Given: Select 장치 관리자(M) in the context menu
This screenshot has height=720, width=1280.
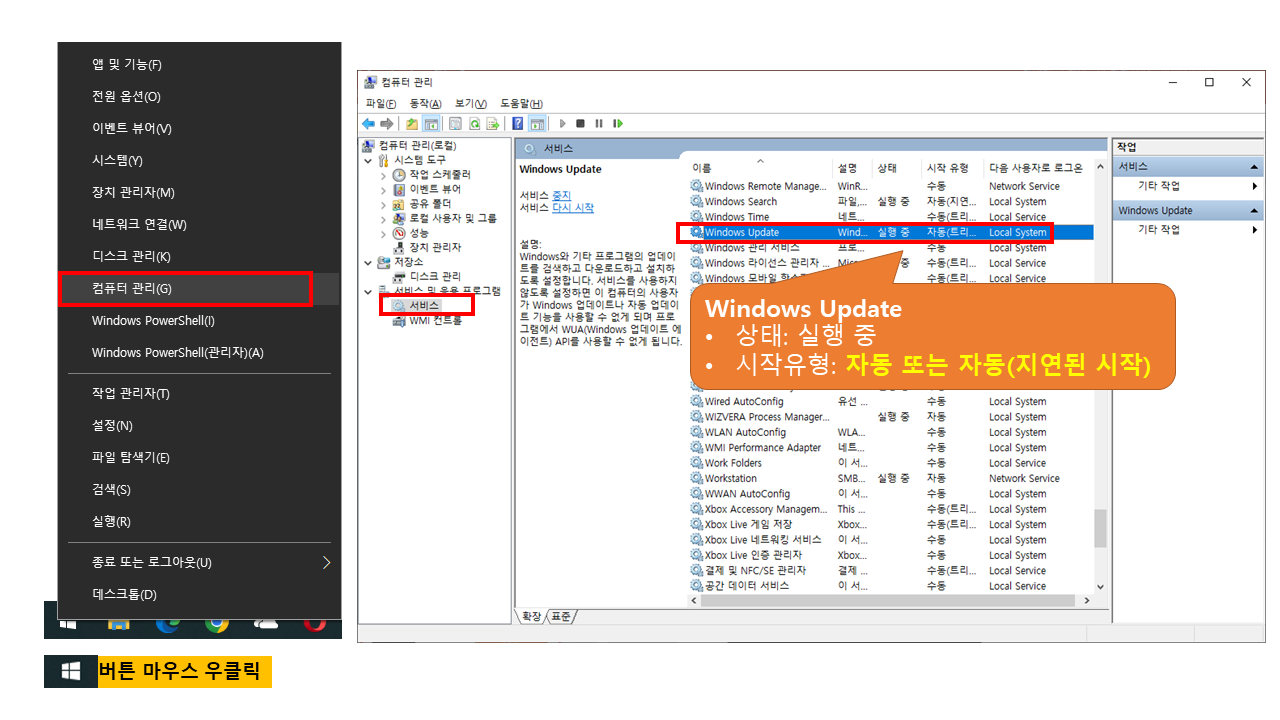Looking at the screenshot, I should 200,192.
